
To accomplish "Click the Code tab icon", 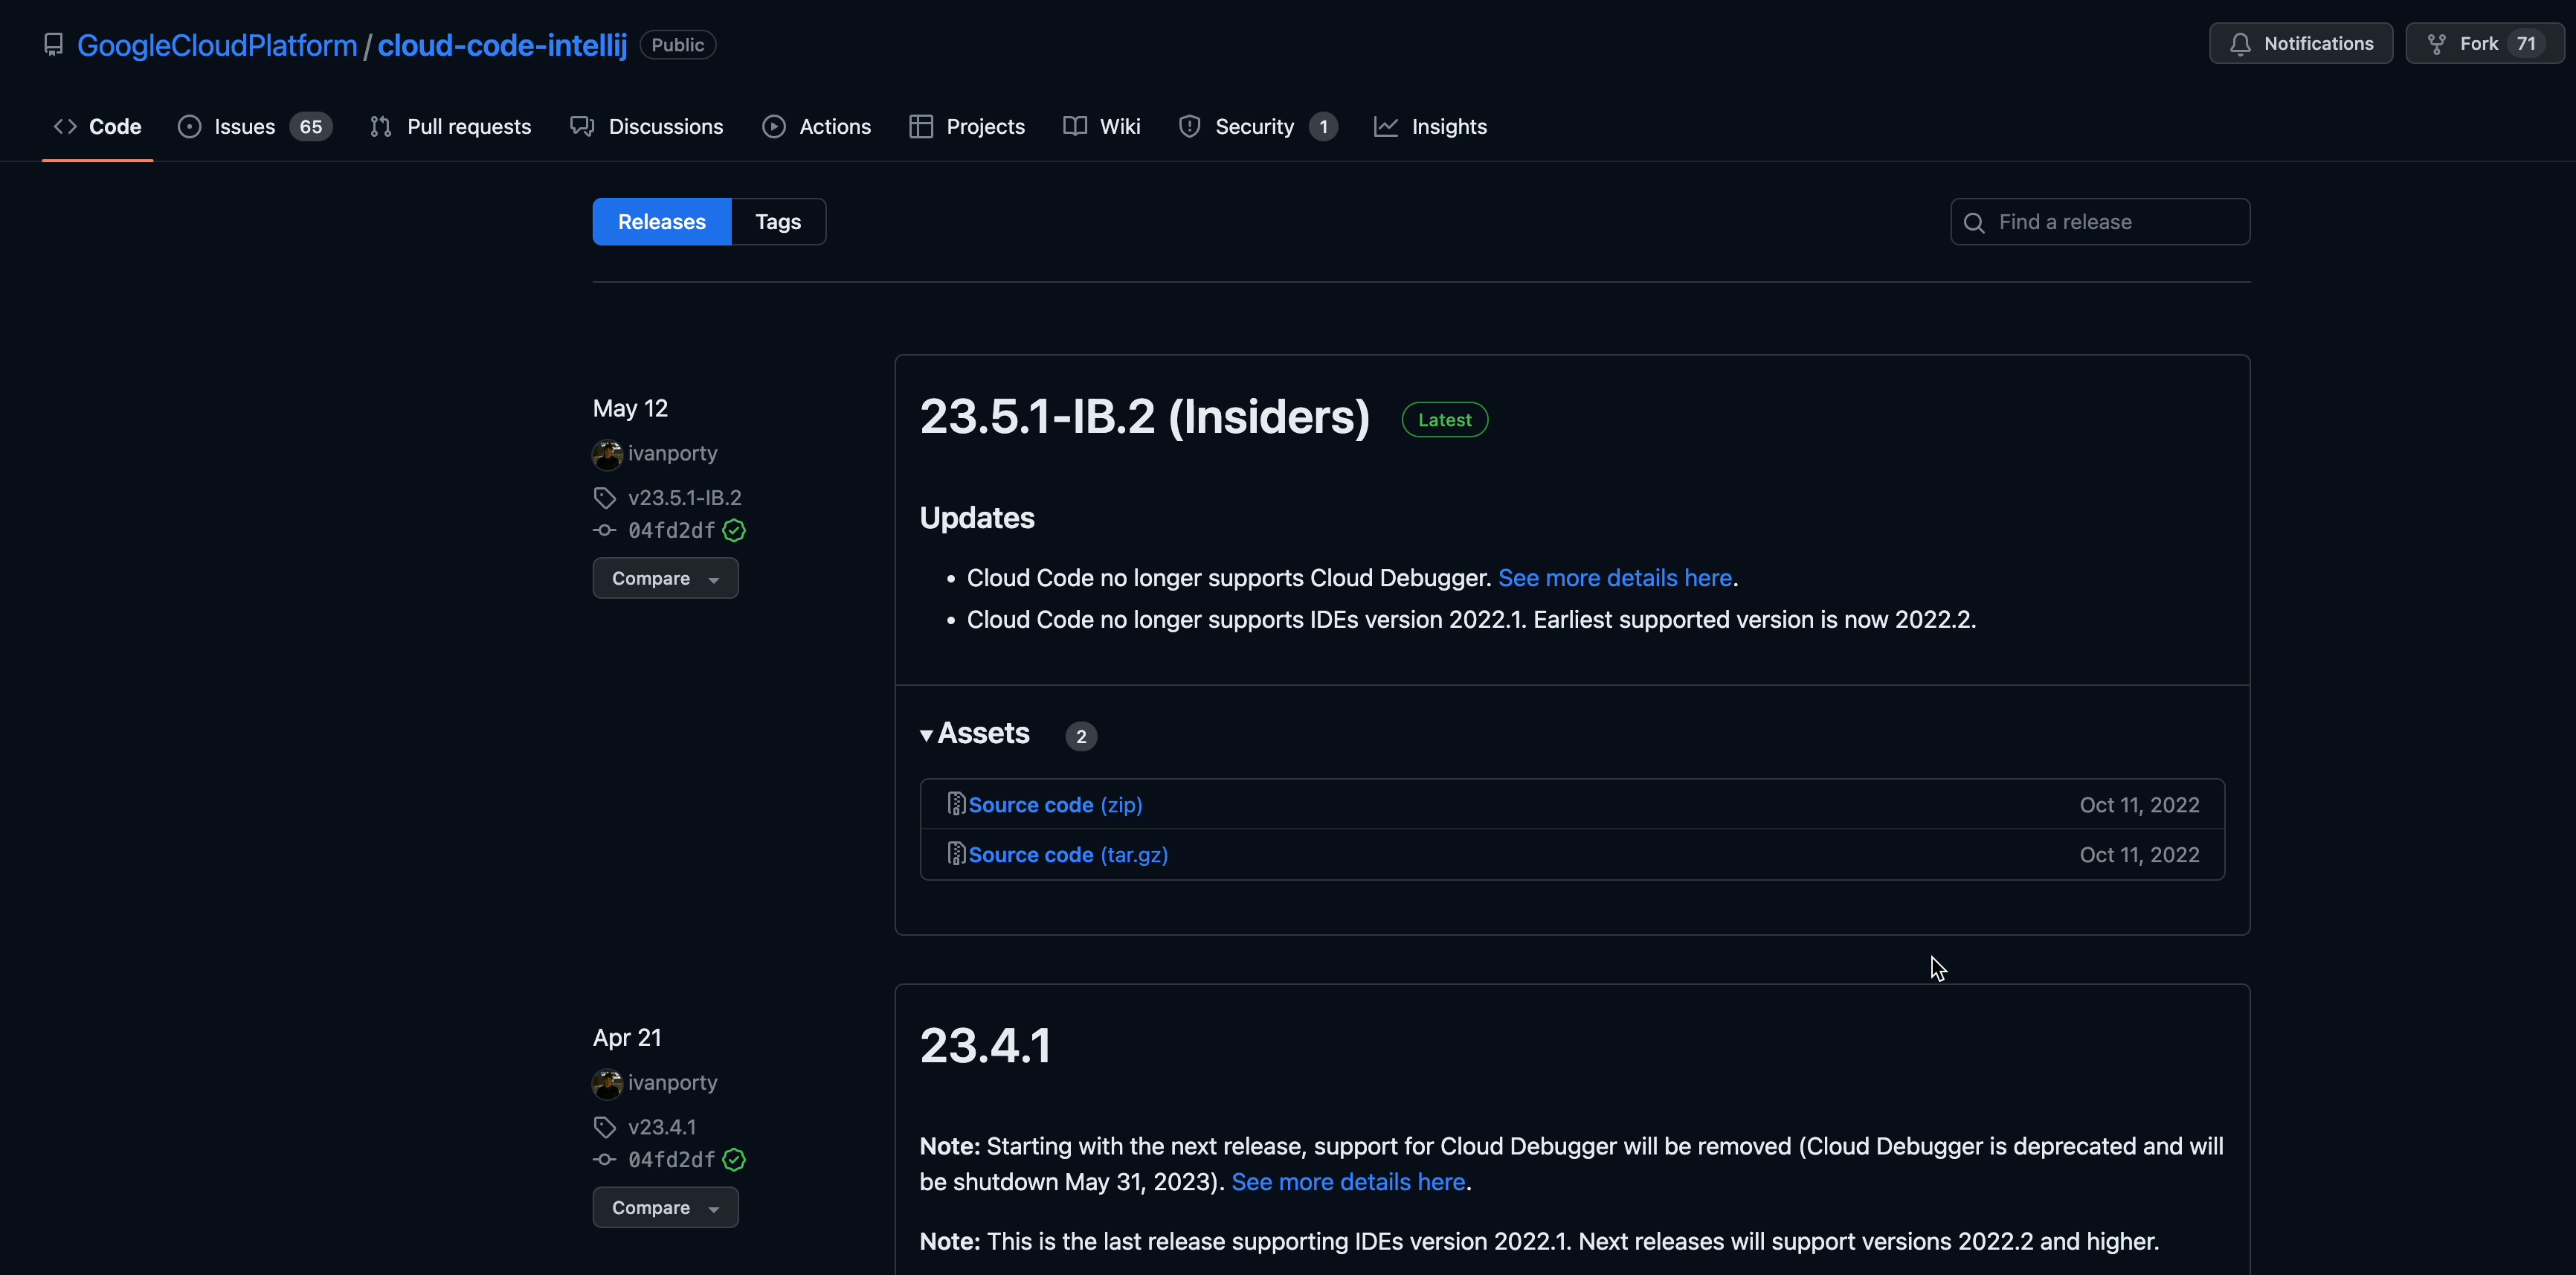I will click(61, 125).
